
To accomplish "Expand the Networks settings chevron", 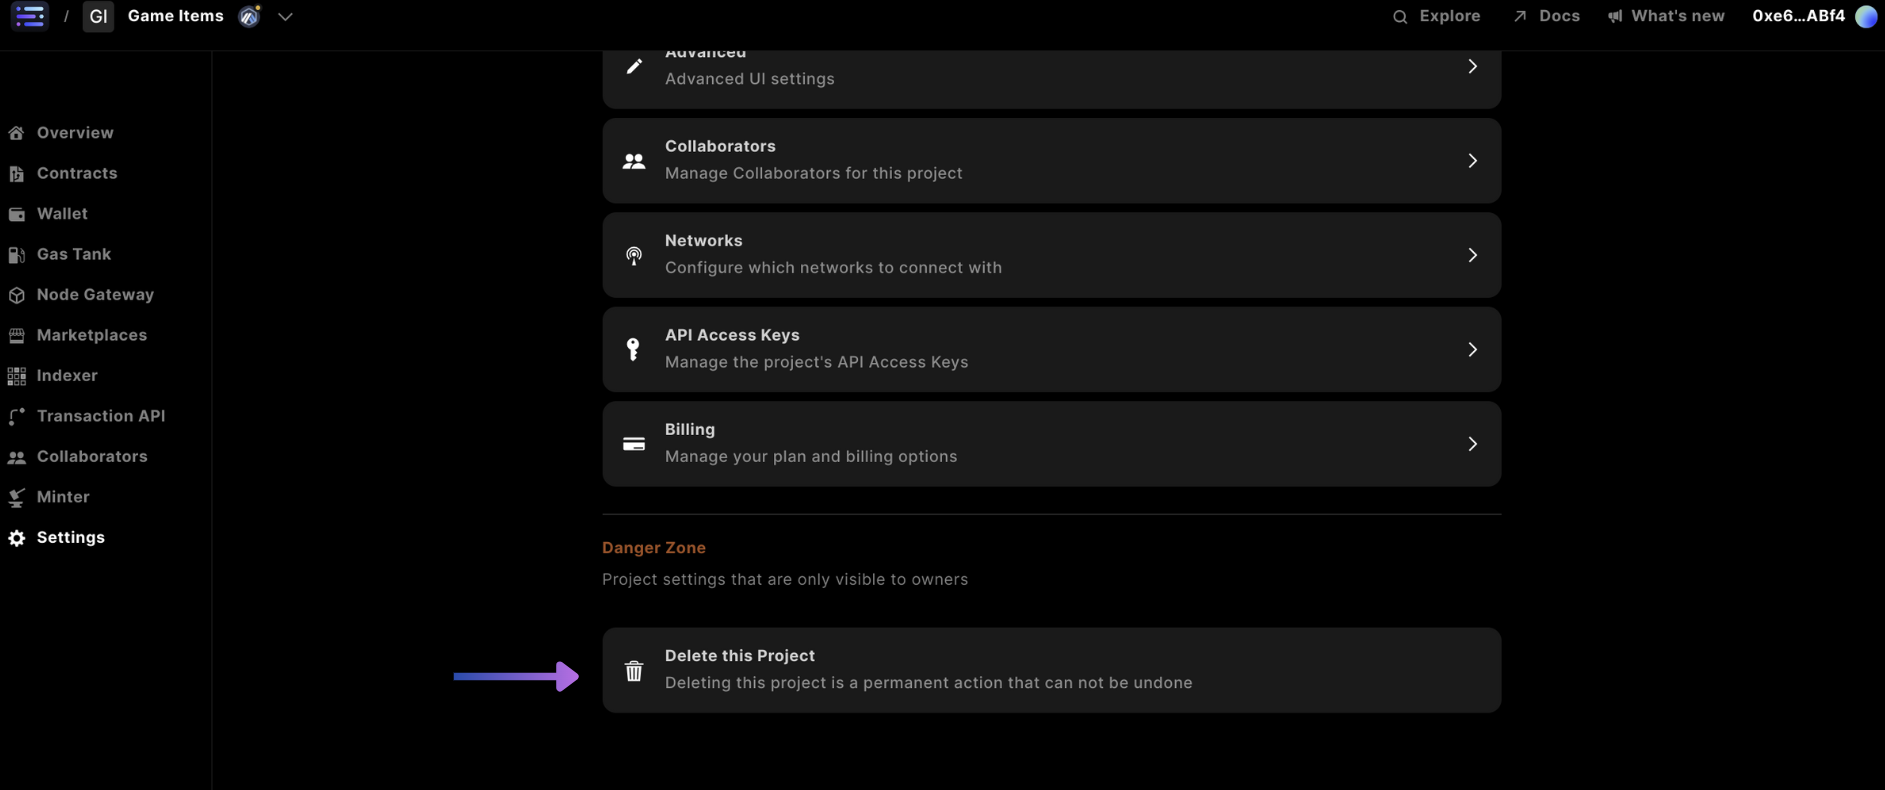I will click(1472, 255).
